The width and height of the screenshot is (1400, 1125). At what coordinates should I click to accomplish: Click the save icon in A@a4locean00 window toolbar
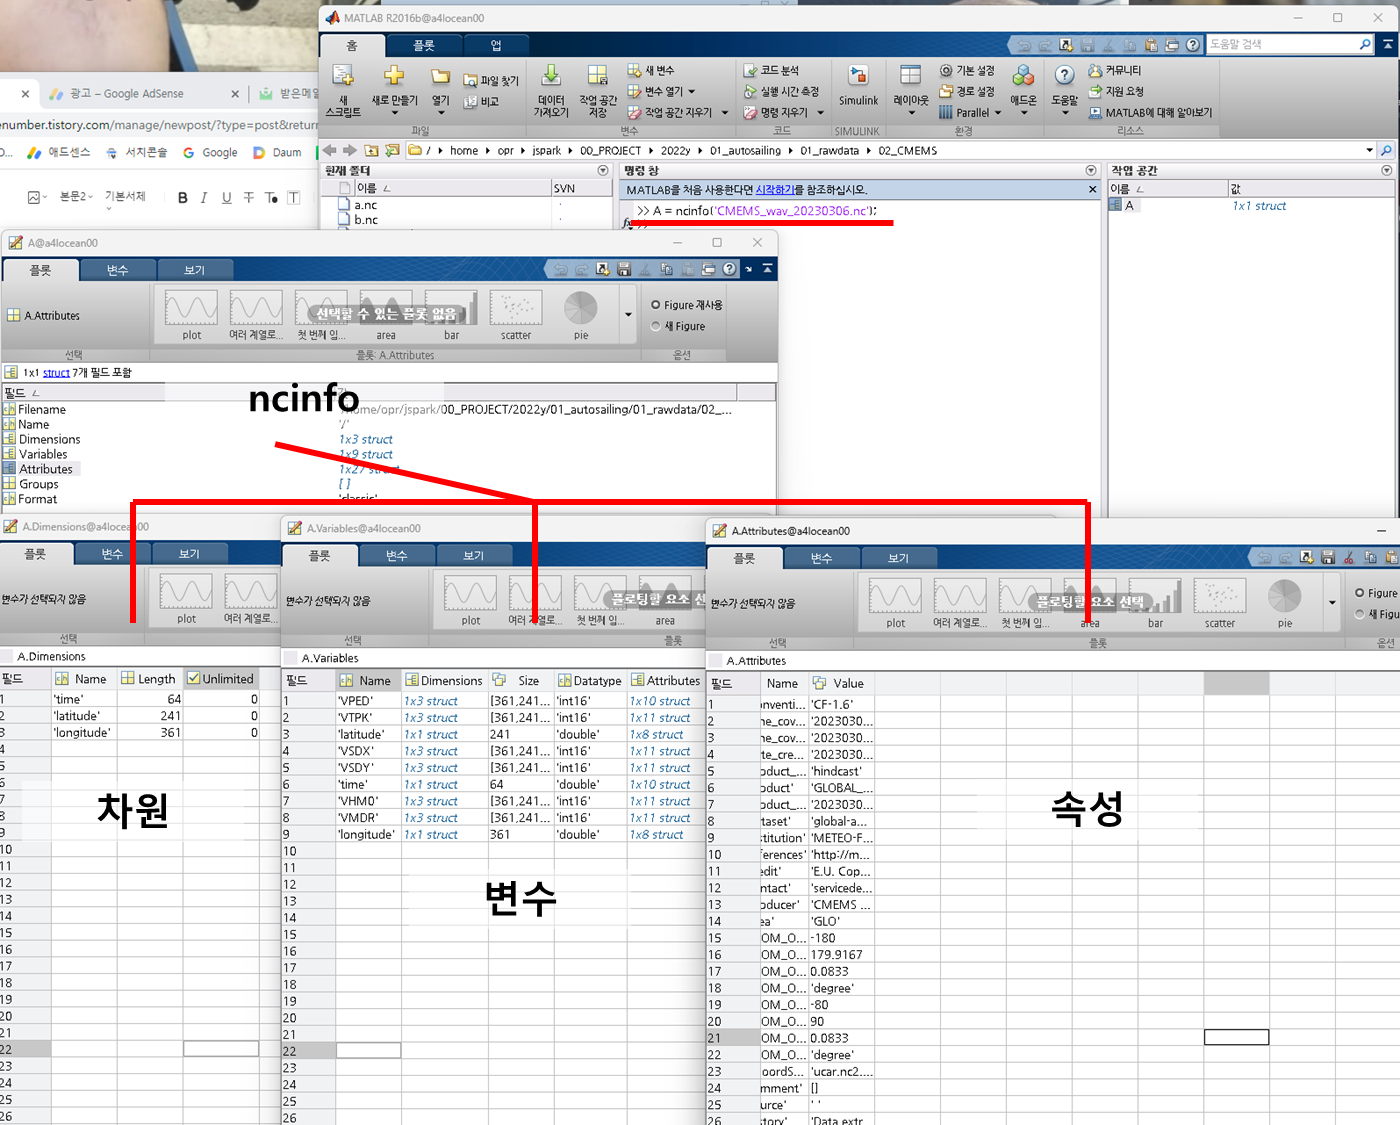(624, 269)
